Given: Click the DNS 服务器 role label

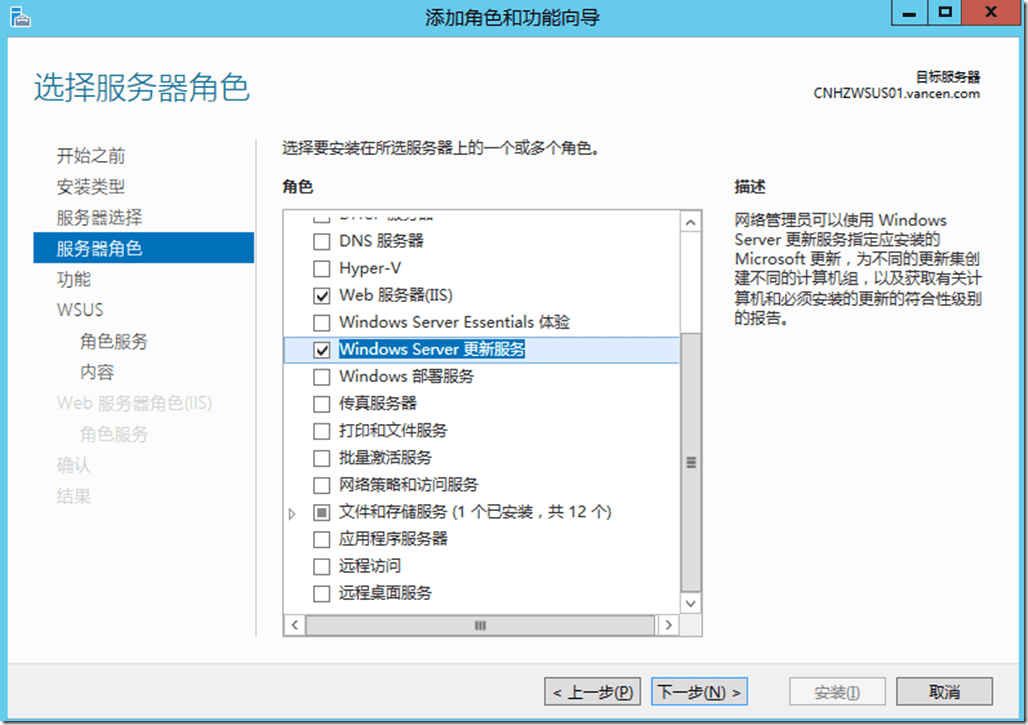Looking at the screenshot, I should [382, 241].
